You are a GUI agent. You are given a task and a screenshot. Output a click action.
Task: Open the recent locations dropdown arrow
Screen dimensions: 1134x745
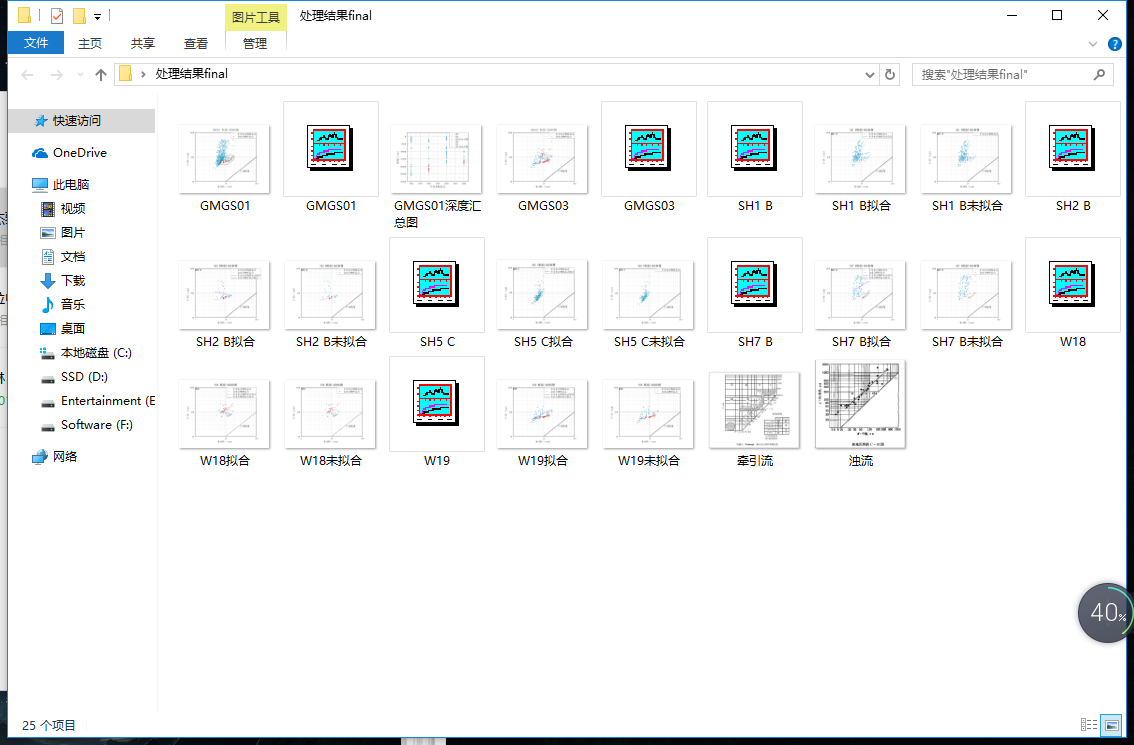pyautogui.click(x=80, y=75)
